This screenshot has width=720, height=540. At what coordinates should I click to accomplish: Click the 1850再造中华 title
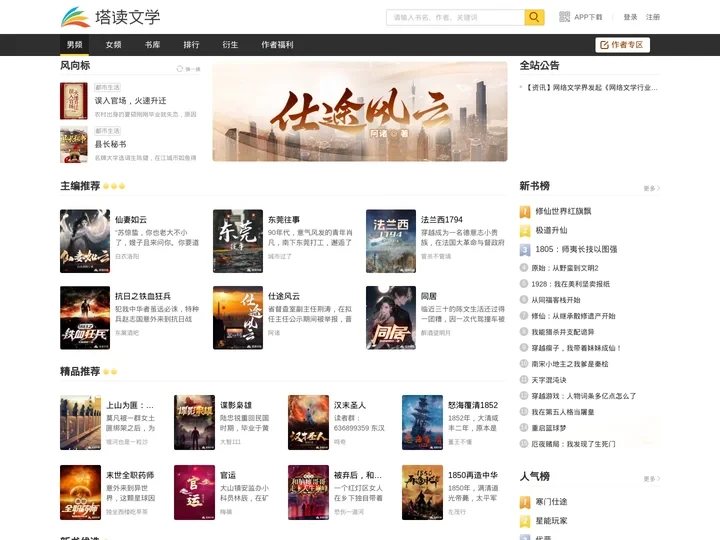tap(473, 475)
